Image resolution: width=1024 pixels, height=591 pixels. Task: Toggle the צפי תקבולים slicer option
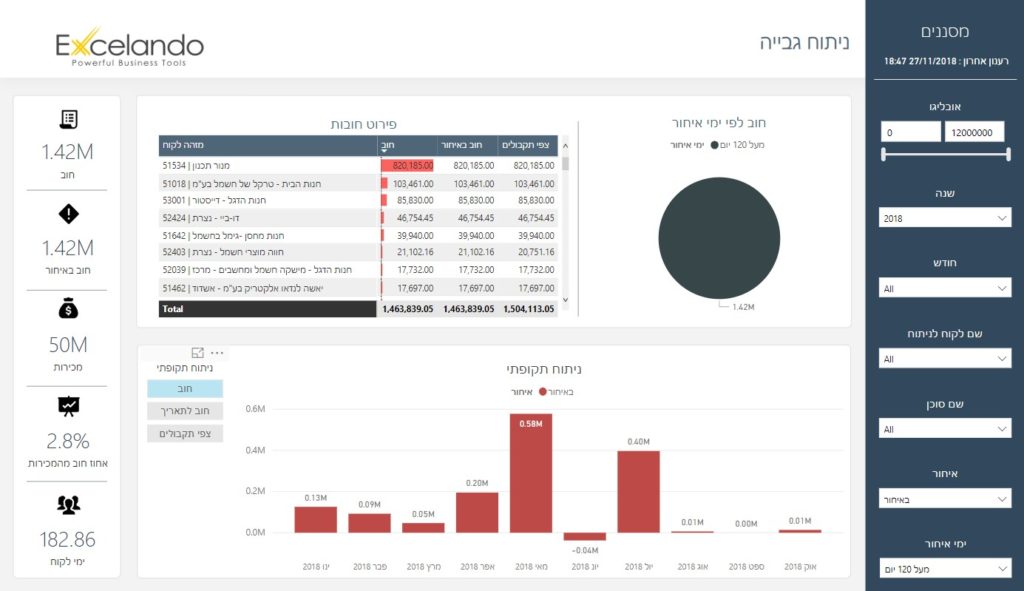[185, 434]
